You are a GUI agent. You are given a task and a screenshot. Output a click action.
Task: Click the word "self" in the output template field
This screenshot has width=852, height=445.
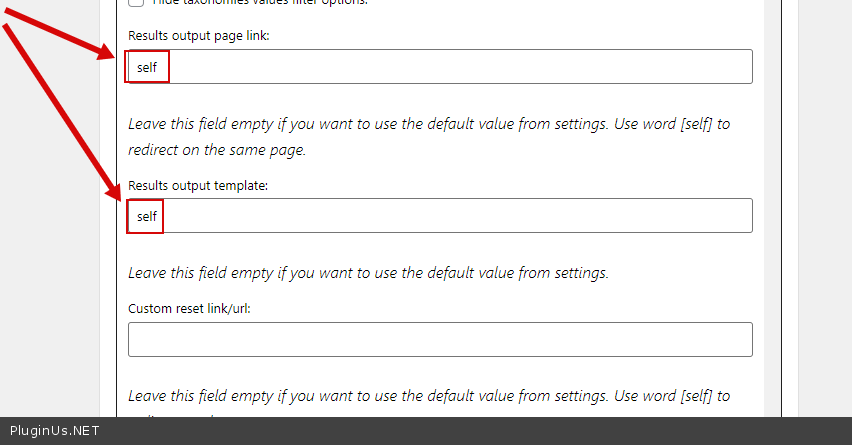147,216
